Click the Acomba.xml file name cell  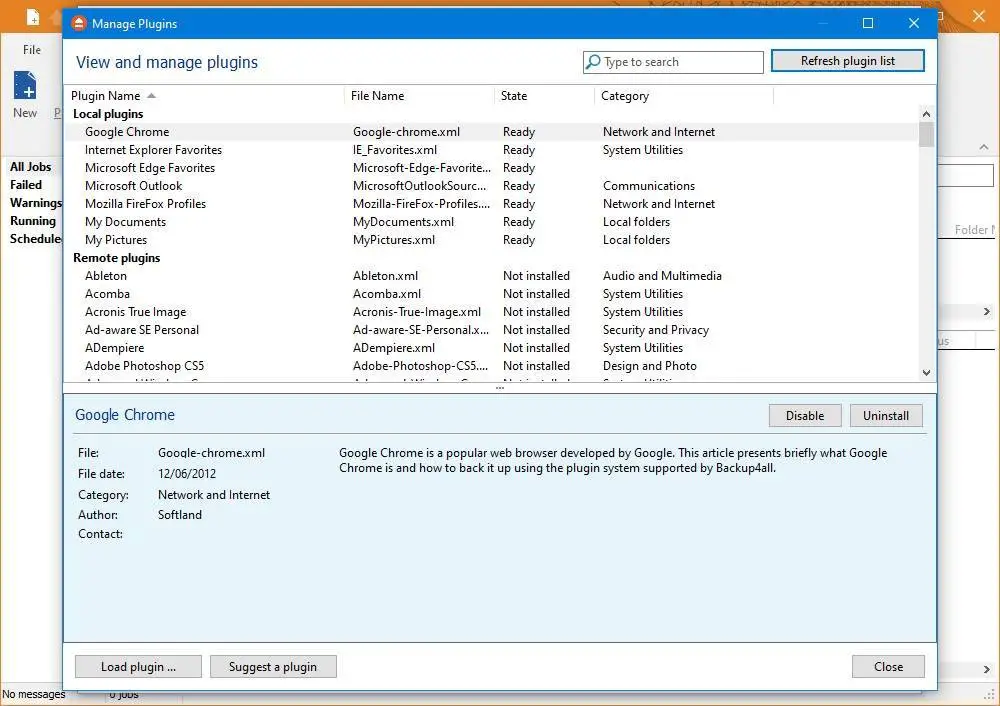[x=386, y=294]
